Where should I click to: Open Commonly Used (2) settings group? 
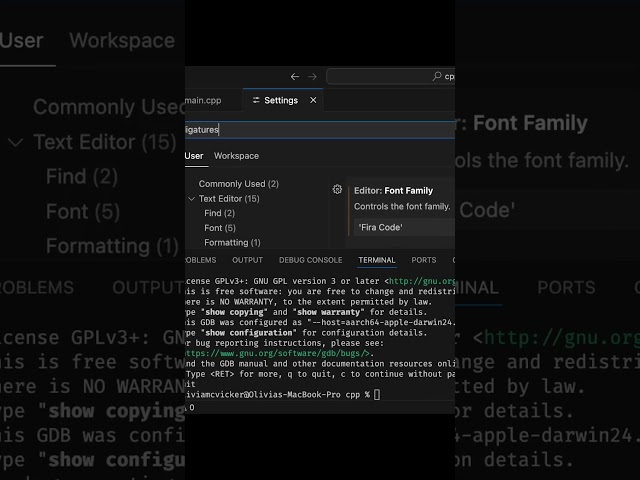pos(238,184)
